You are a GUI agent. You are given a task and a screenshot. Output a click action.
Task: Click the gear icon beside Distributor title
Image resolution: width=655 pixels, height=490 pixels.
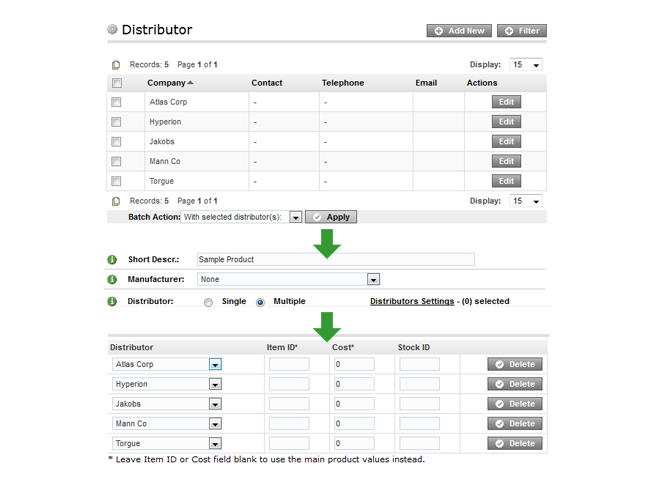(112, 29)
